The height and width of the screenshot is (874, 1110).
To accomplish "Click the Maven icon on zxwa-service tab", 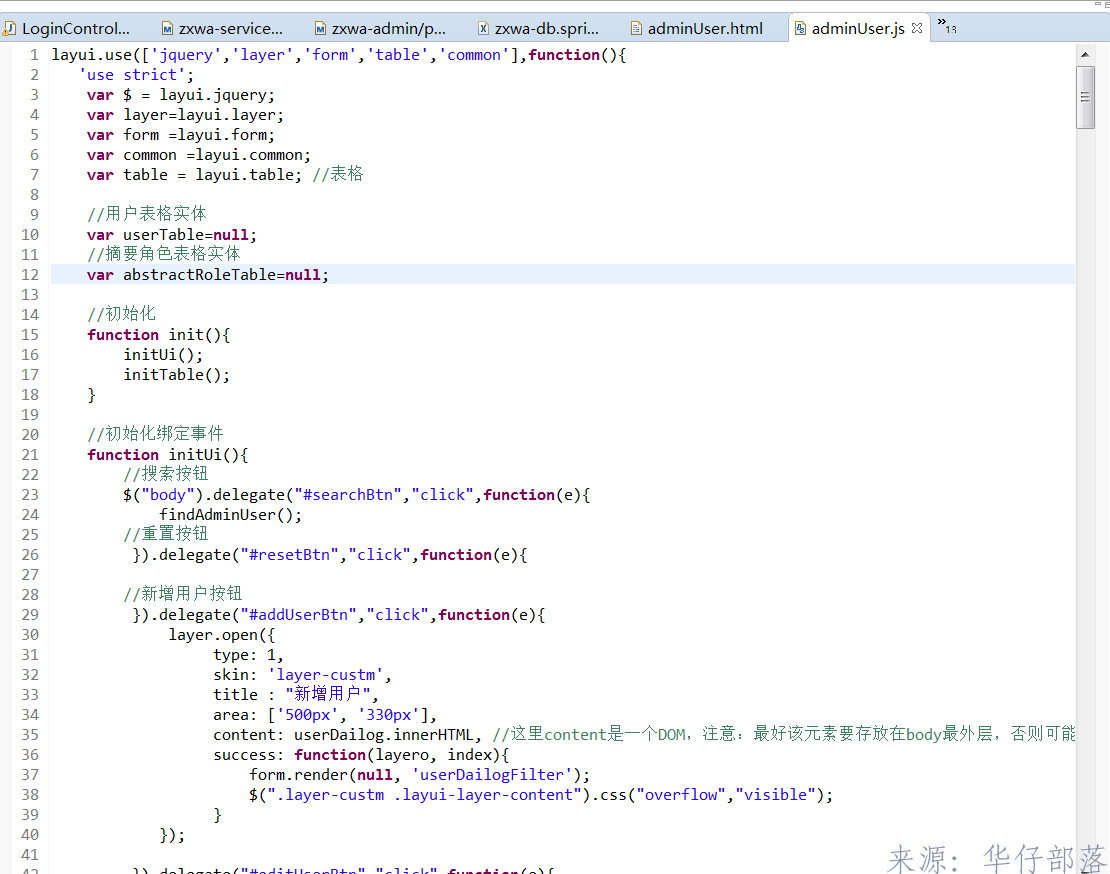I will click(x=168, y=28).
